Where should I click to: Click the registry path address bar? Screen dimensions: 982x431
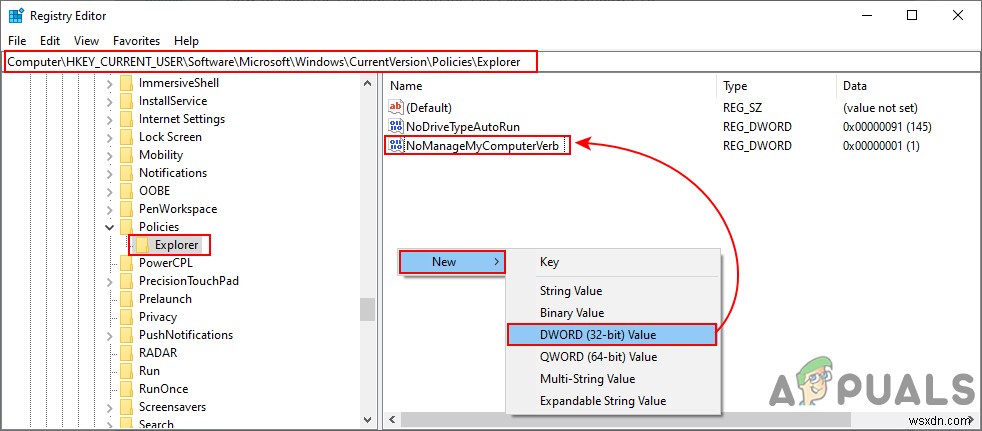click(x=491, y=62)
